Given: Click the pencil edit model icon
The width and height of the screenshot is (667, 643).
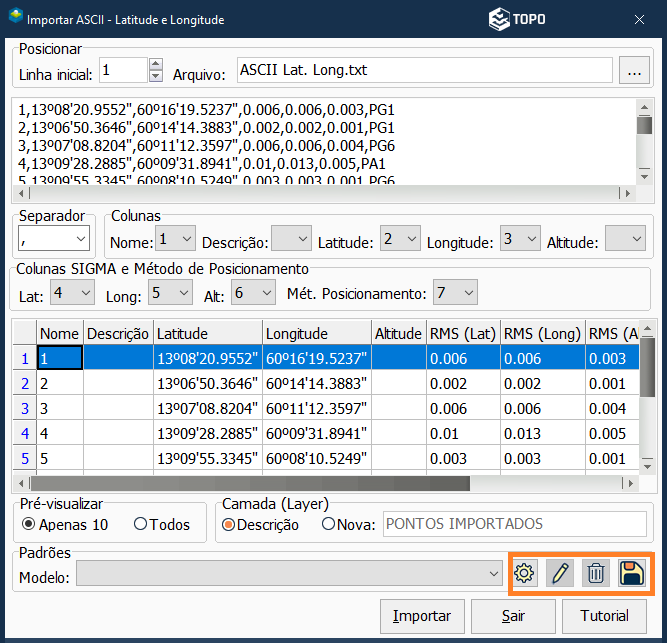Looking at the screenshot, I should pos(560,573).
